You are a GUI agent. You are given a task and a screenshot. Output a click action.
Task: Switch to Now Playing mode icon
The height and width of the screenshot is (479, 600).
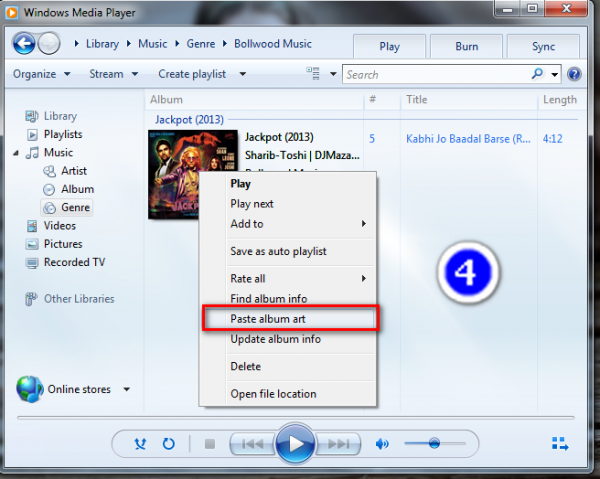560,444
